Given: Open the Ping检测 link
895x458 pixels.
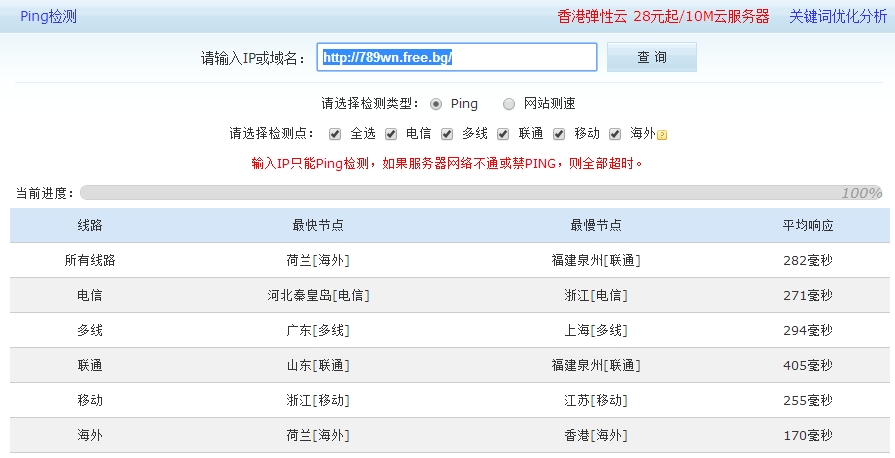Looking at the screenshot, I should coord(48,16).
